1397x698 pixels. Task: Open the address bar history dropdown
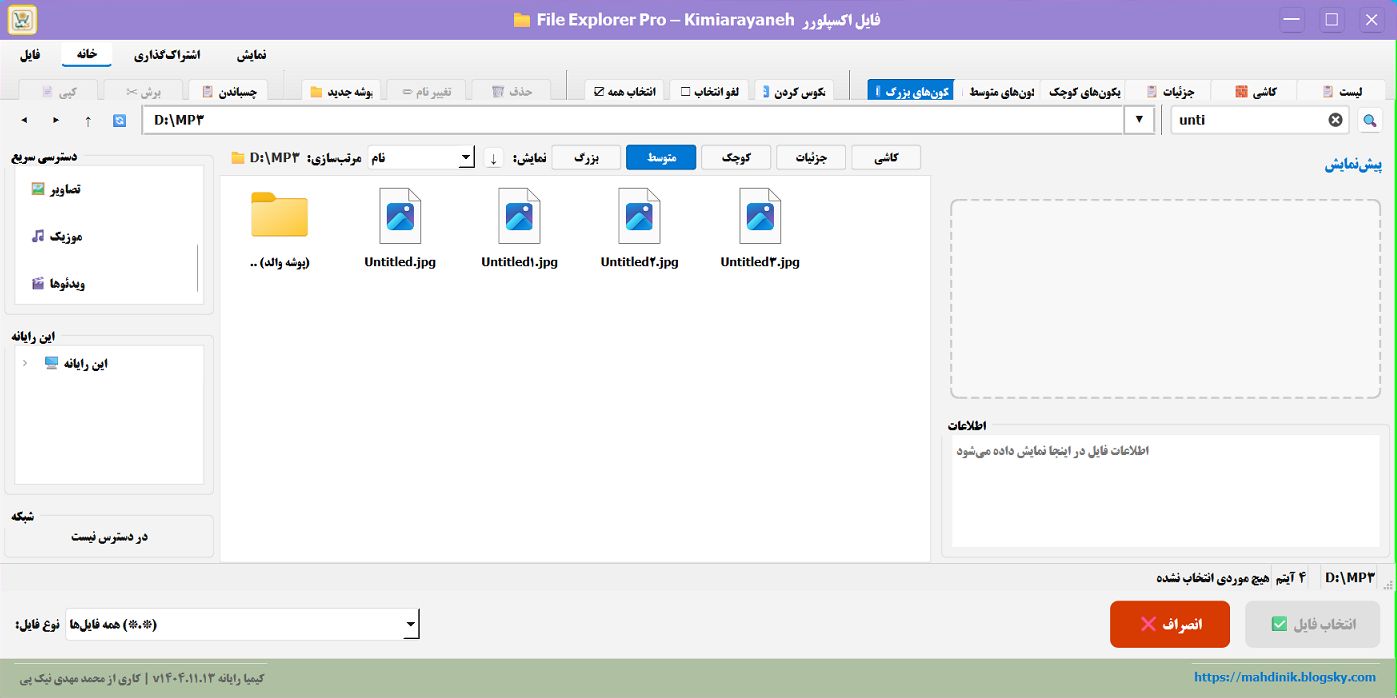(1139, 120)
